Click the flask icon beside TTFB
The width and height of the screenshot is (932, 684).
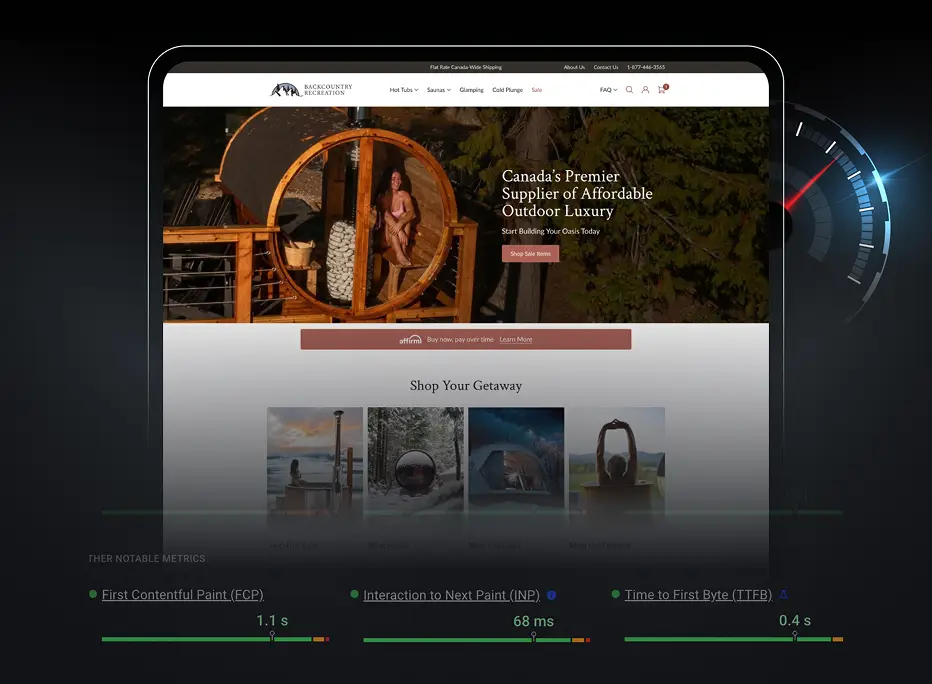pos(783,595)
